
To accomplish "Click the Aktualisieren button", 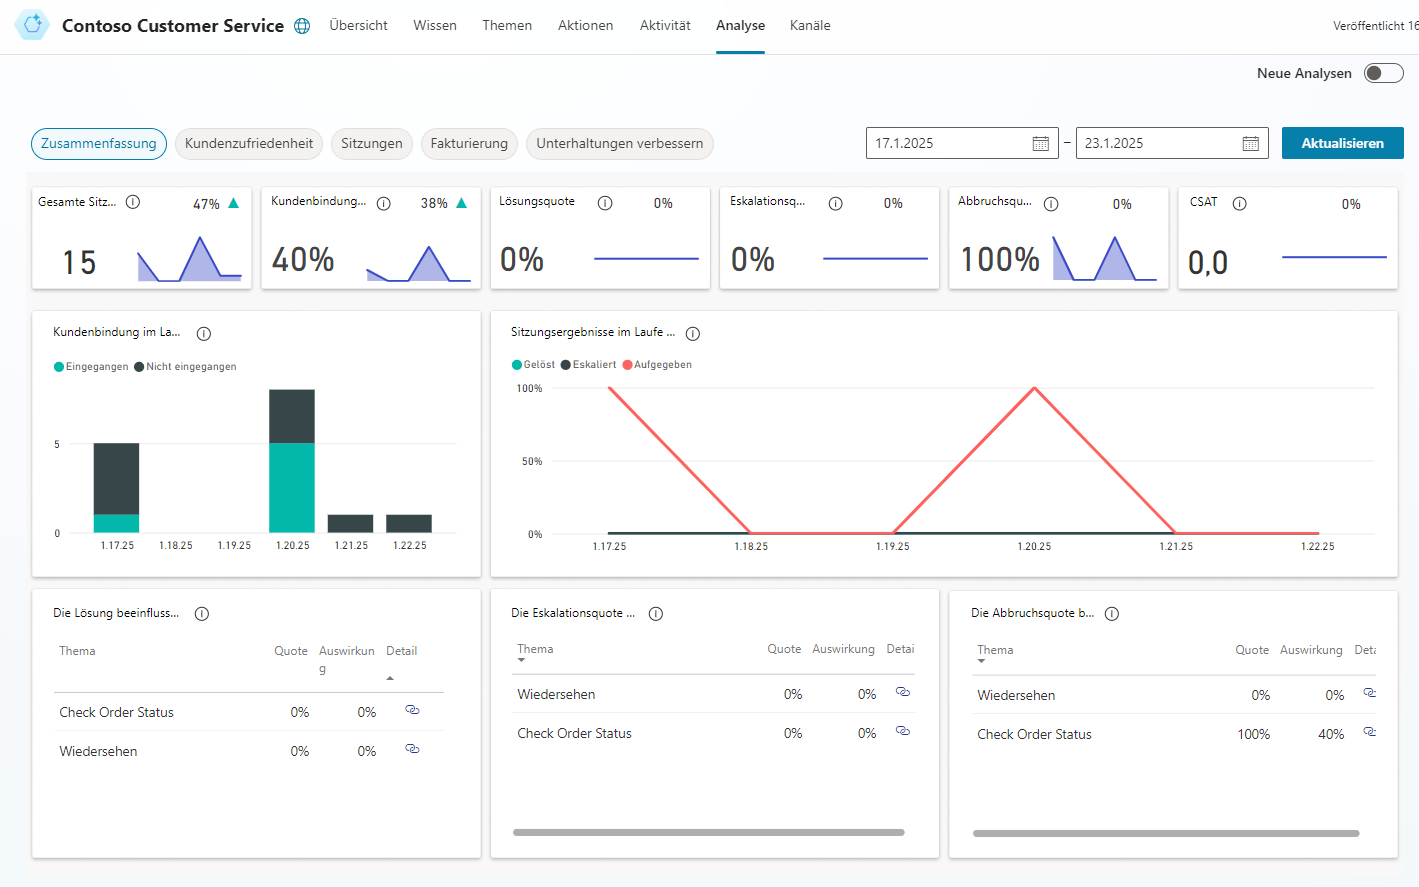I will pyautogui.click(x=1343, y=143).
